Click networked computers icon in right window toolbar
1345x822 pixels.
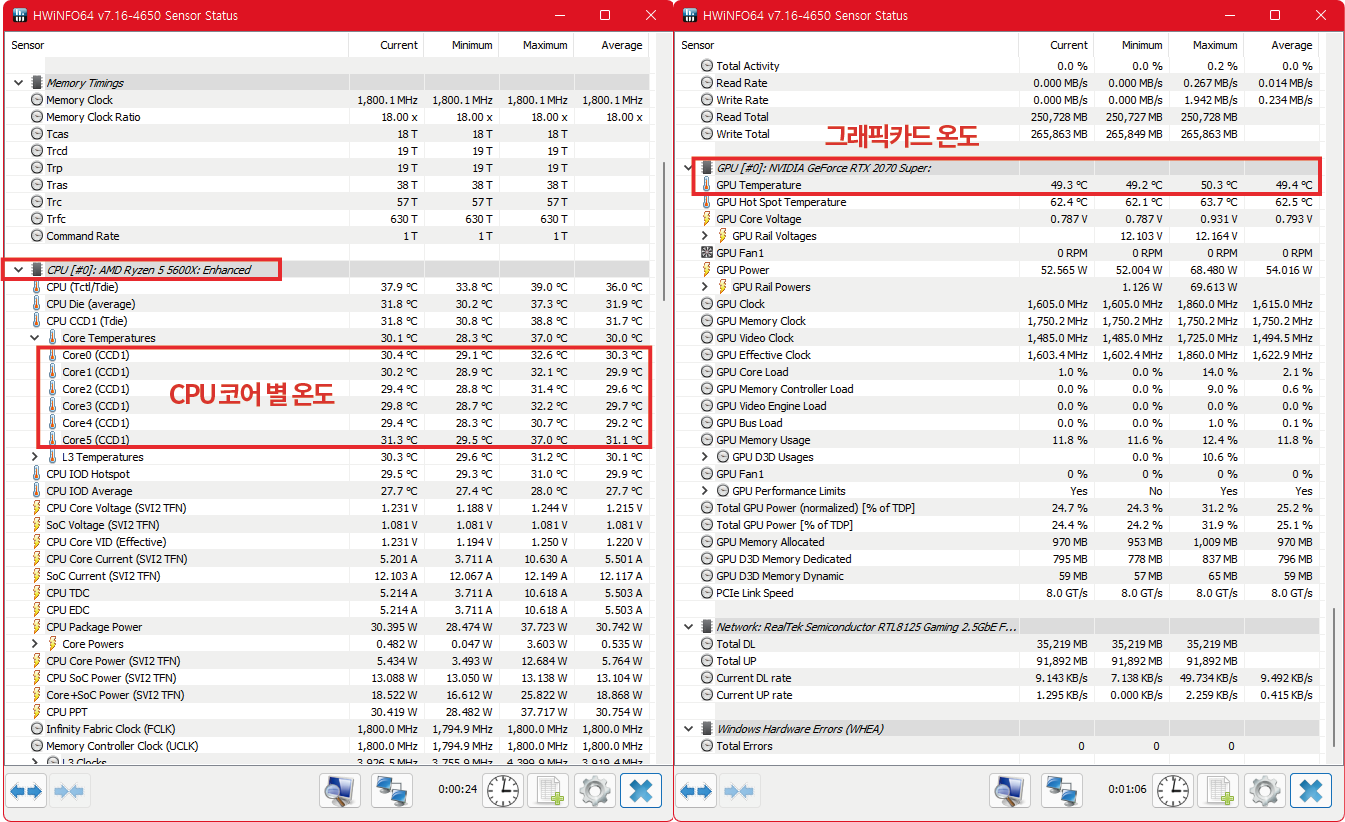(x=1061, y=791)
